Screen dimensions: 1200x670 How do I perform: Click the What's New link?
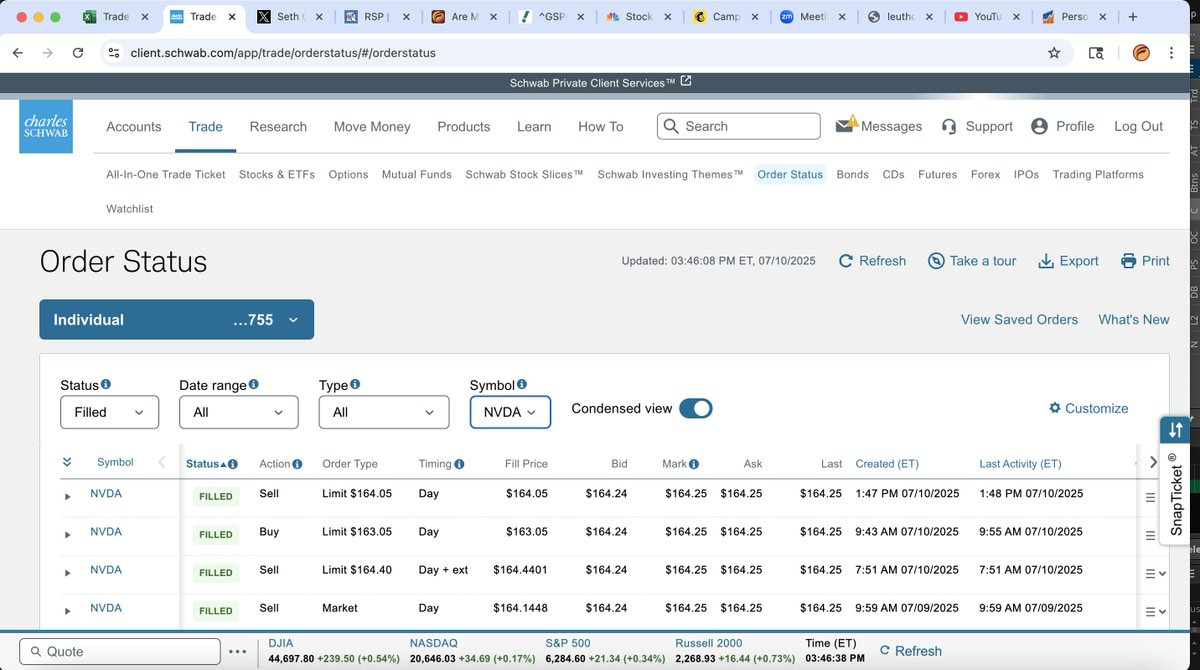pyautogui.click(x=1134, y=320)
